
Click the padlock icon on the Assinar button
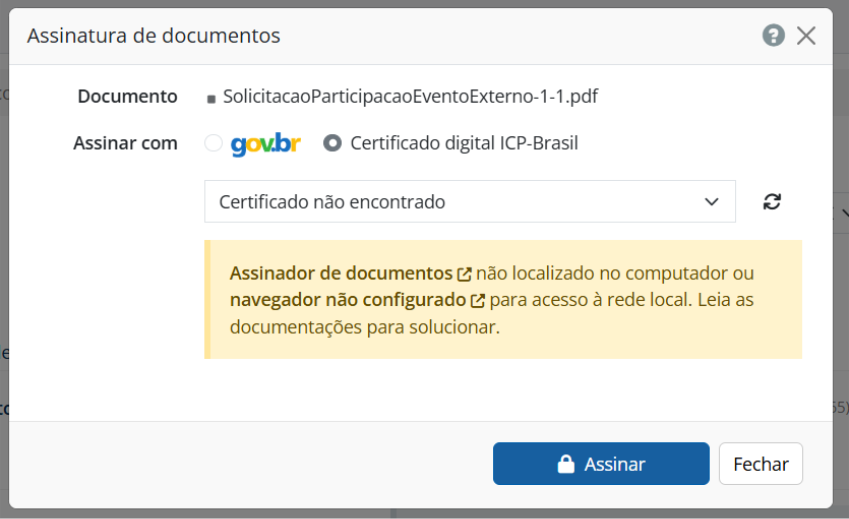tap(566, 464)
